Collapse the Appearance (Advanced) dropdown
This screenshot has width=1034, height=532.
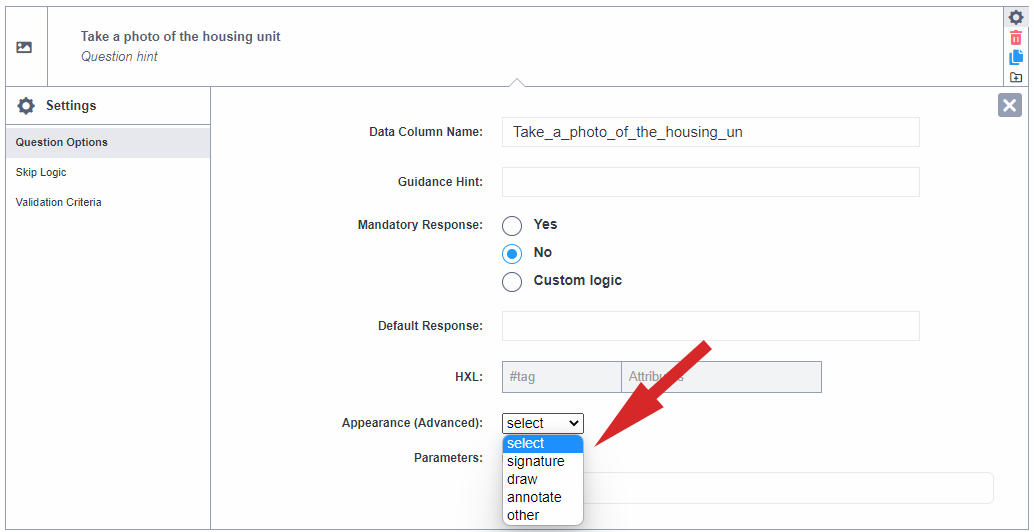pos(542,423)
